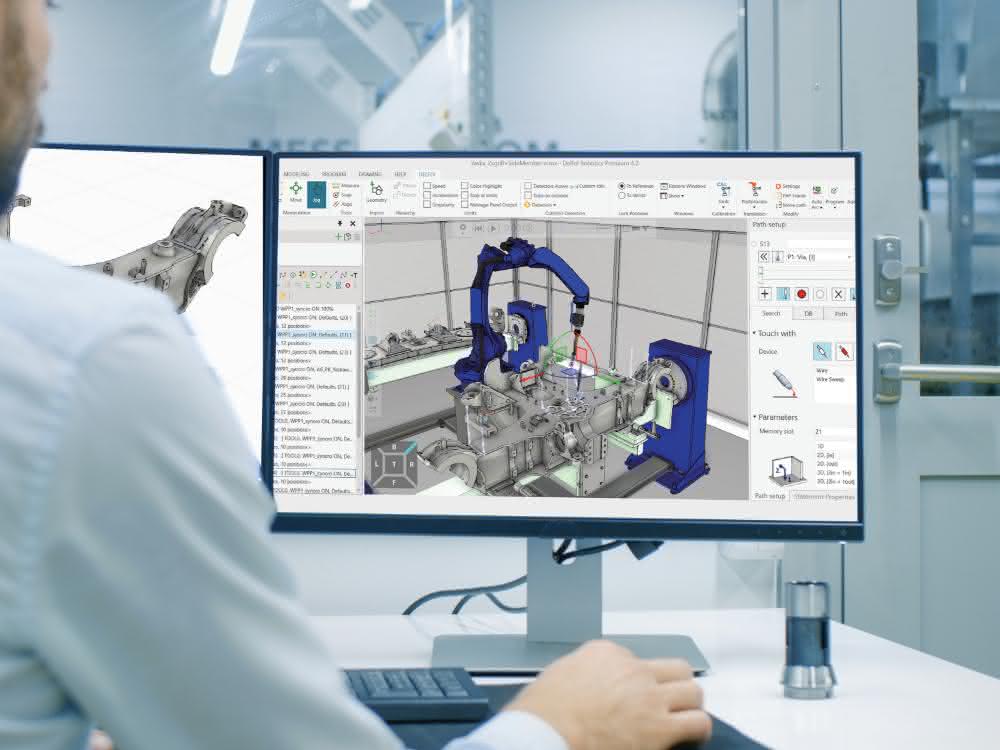The width and height of the screenshot is (1000, 750).
Task: Click the red record point button
Action: [x=802, y=294]
